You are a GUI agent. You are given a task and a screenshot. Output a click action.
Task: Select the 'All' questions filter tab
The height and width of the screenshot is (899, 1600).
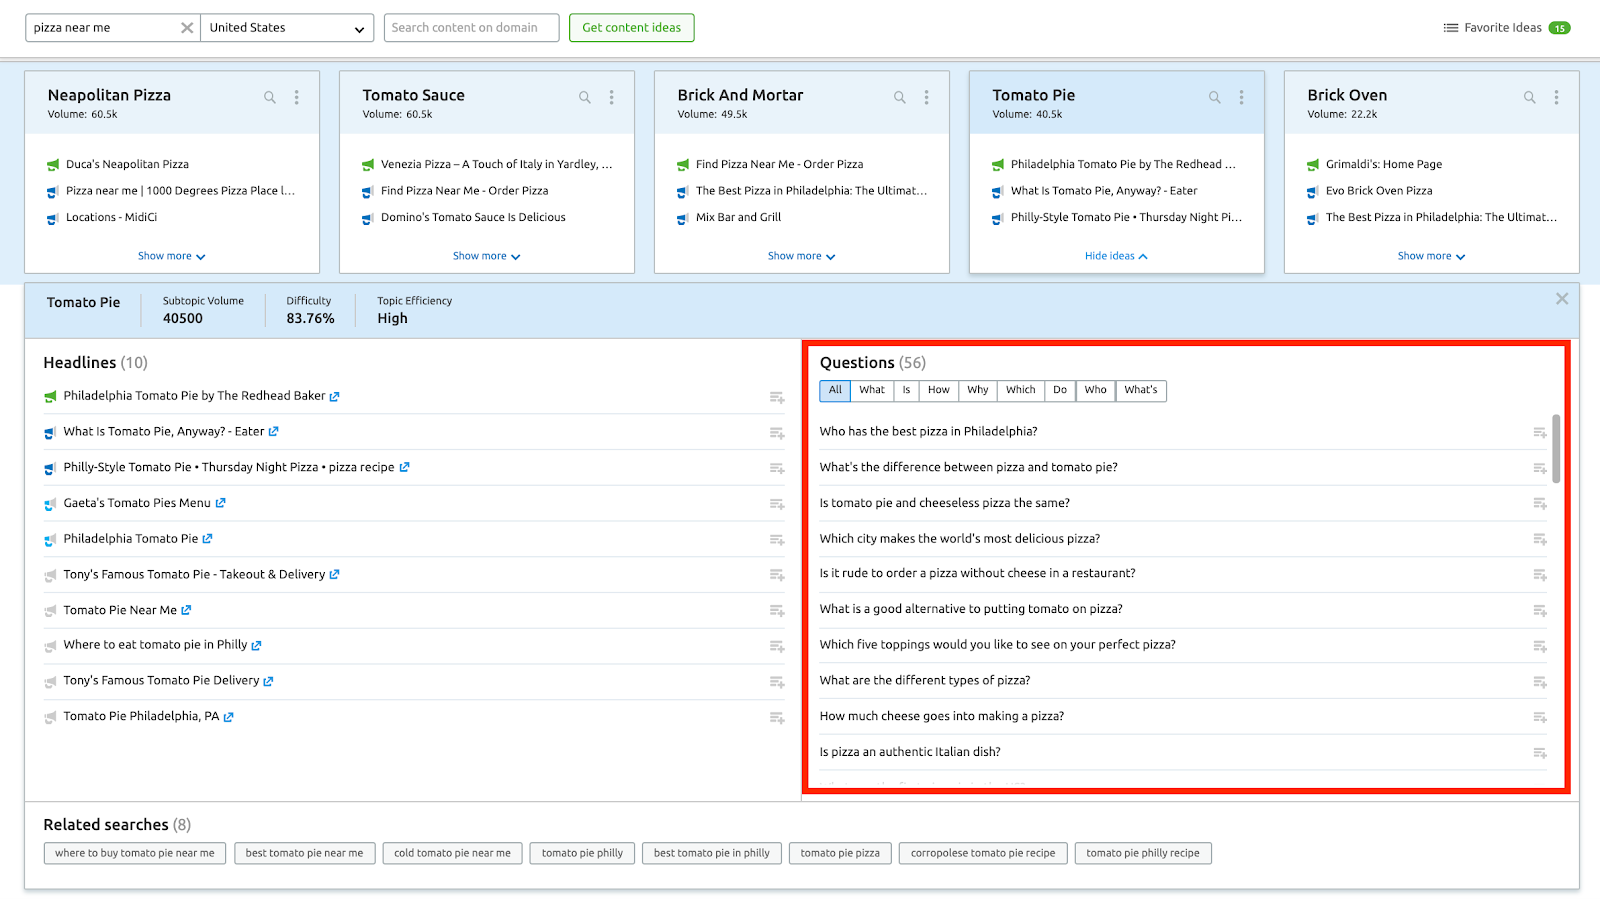pyautogui.click(x=835, y=390)
